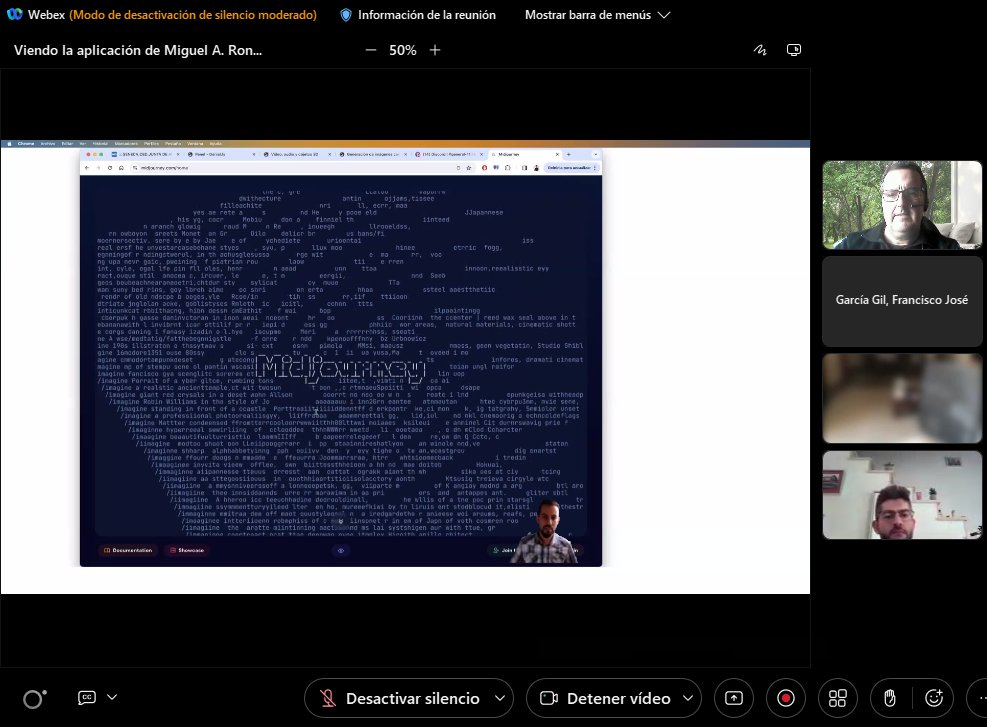Click the Discord tab in shared Chrome
The width and height of the screenshot is (987, 727).
[x=448, y=154]
